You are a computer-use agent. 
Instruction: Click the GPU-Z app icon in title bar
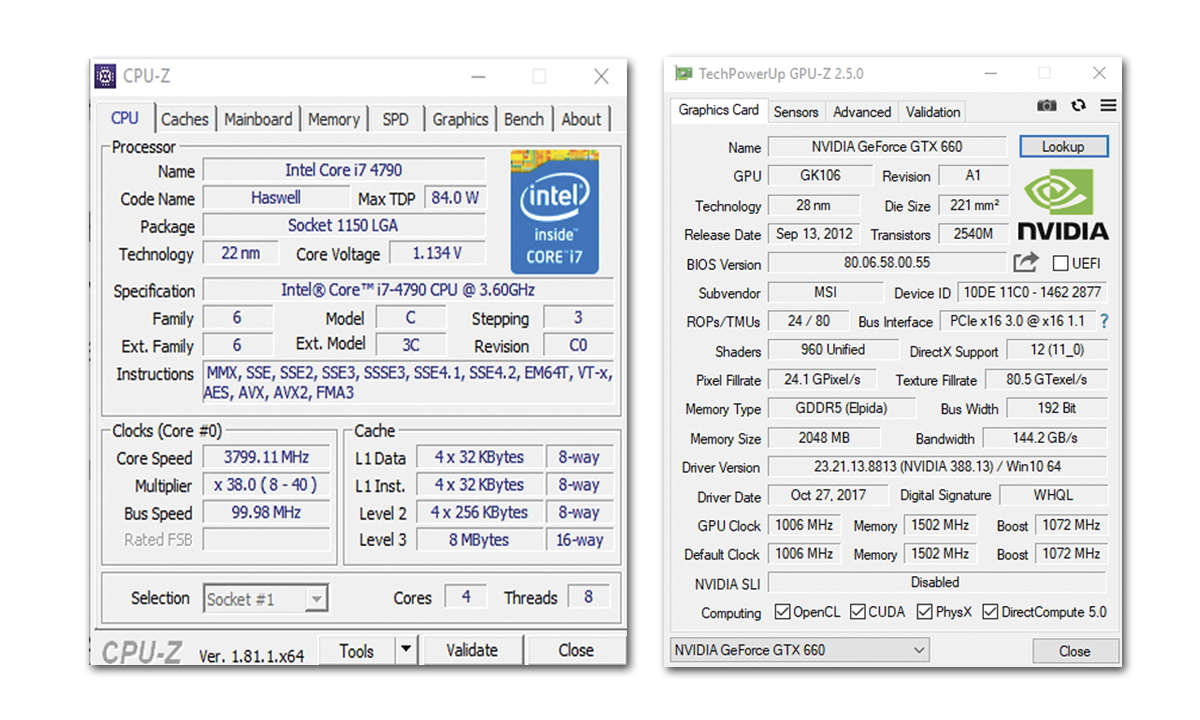684,73
